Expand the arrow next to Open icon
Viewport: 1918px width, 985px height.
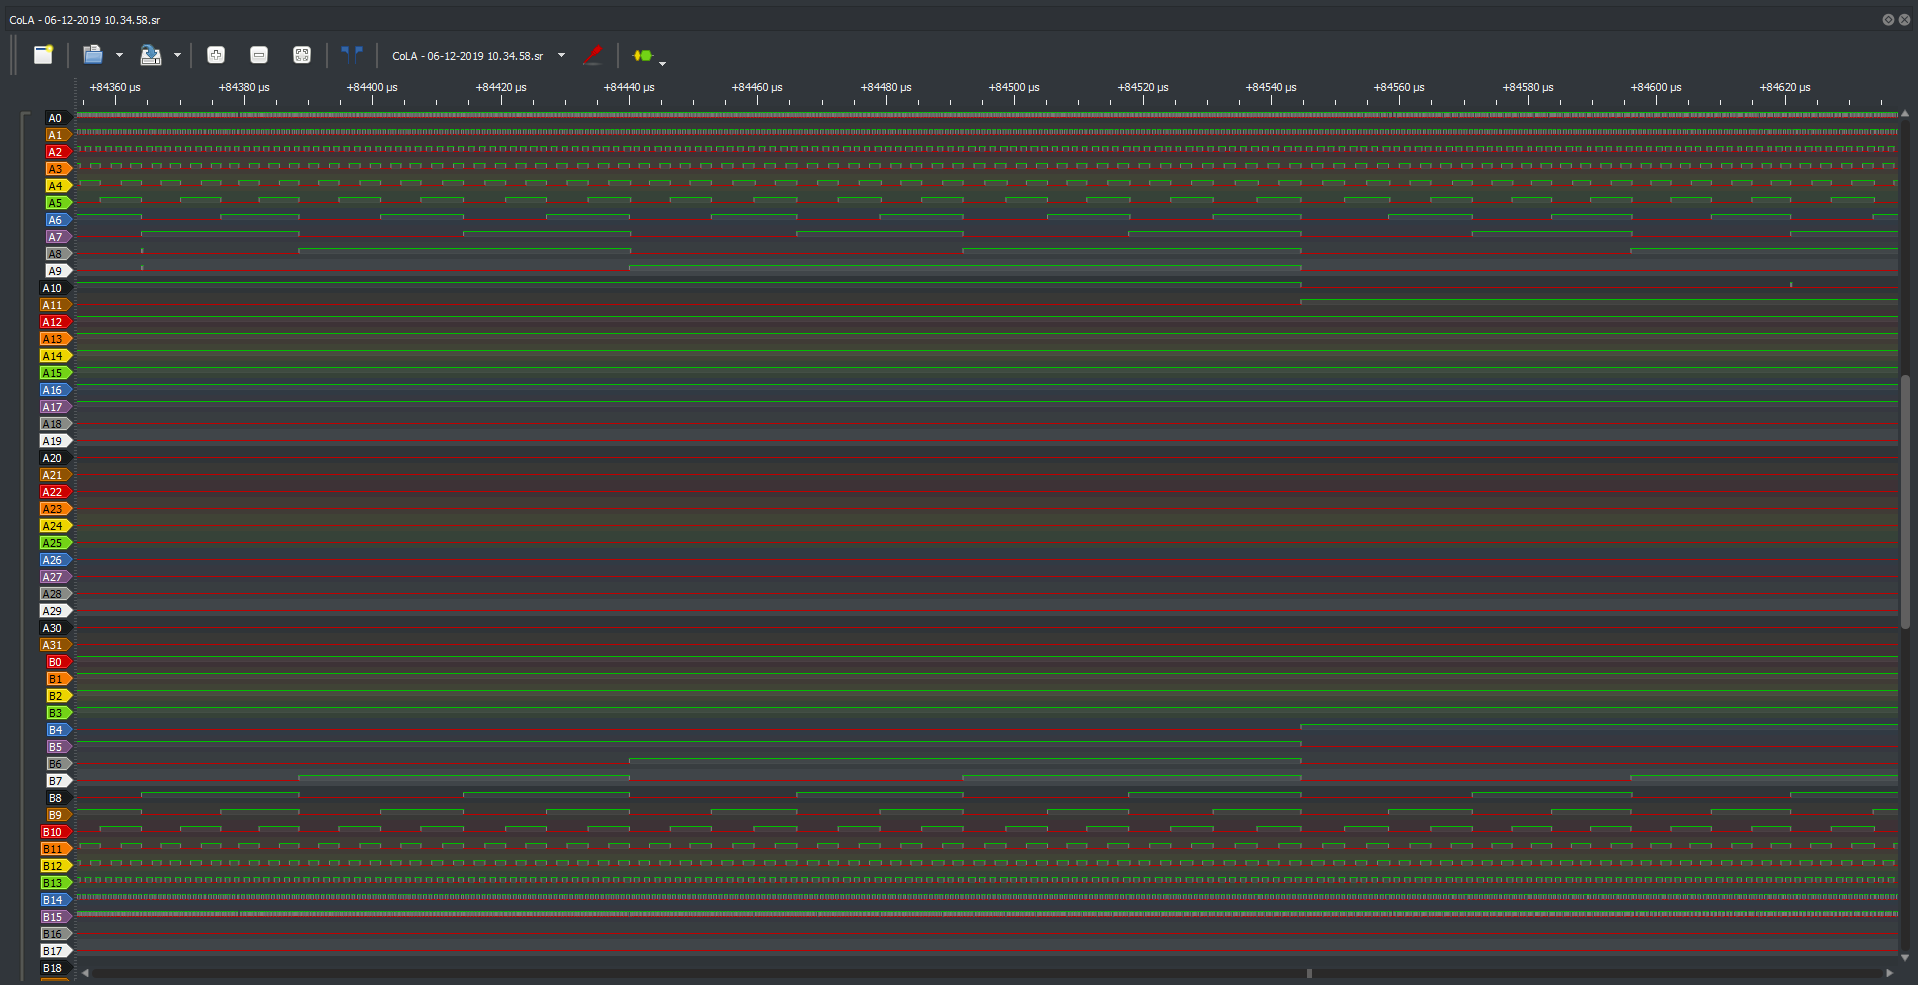point(119,55)
